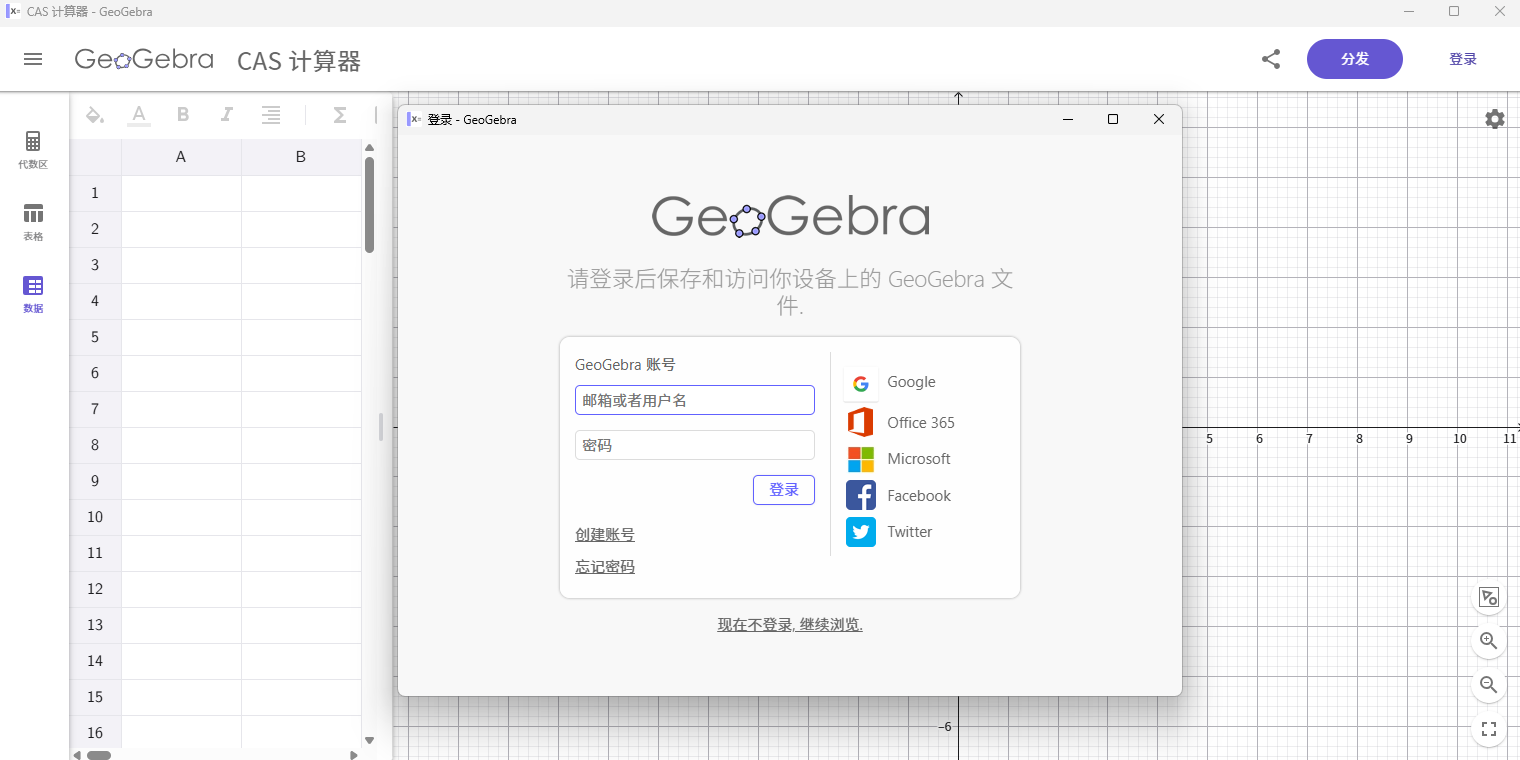Click the panel splitter handle beside spreadsheet
This screenshot has width=1520, height=760.
381,427
